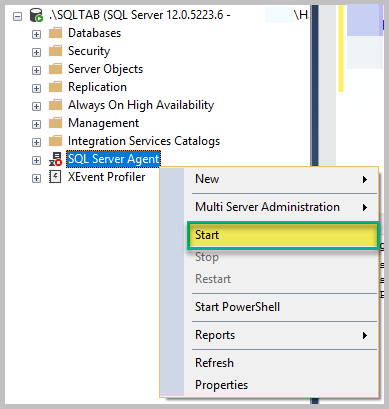Screen dimensions: 389x409
Task: Select the Server Objects tree label
Action: [105, 69]
